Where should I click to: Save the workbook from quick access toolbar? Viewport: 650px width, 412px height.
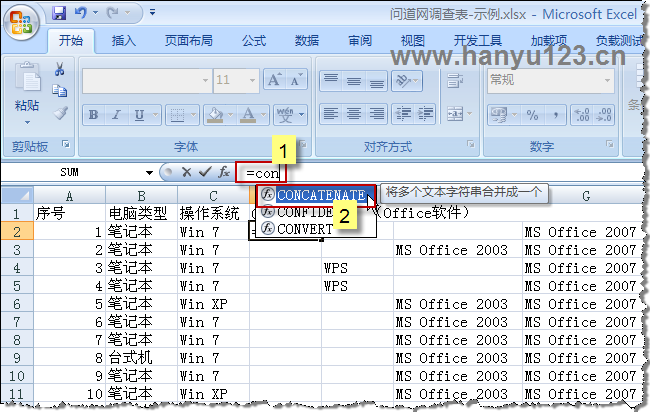pyautogui.click(x=59, y=13)
